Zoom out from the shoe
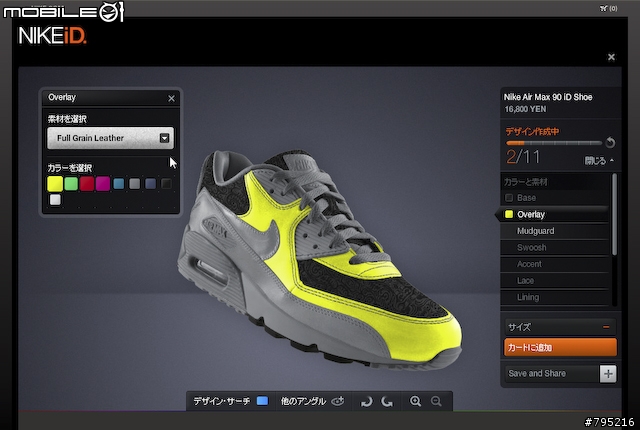 tap(436, 401)
